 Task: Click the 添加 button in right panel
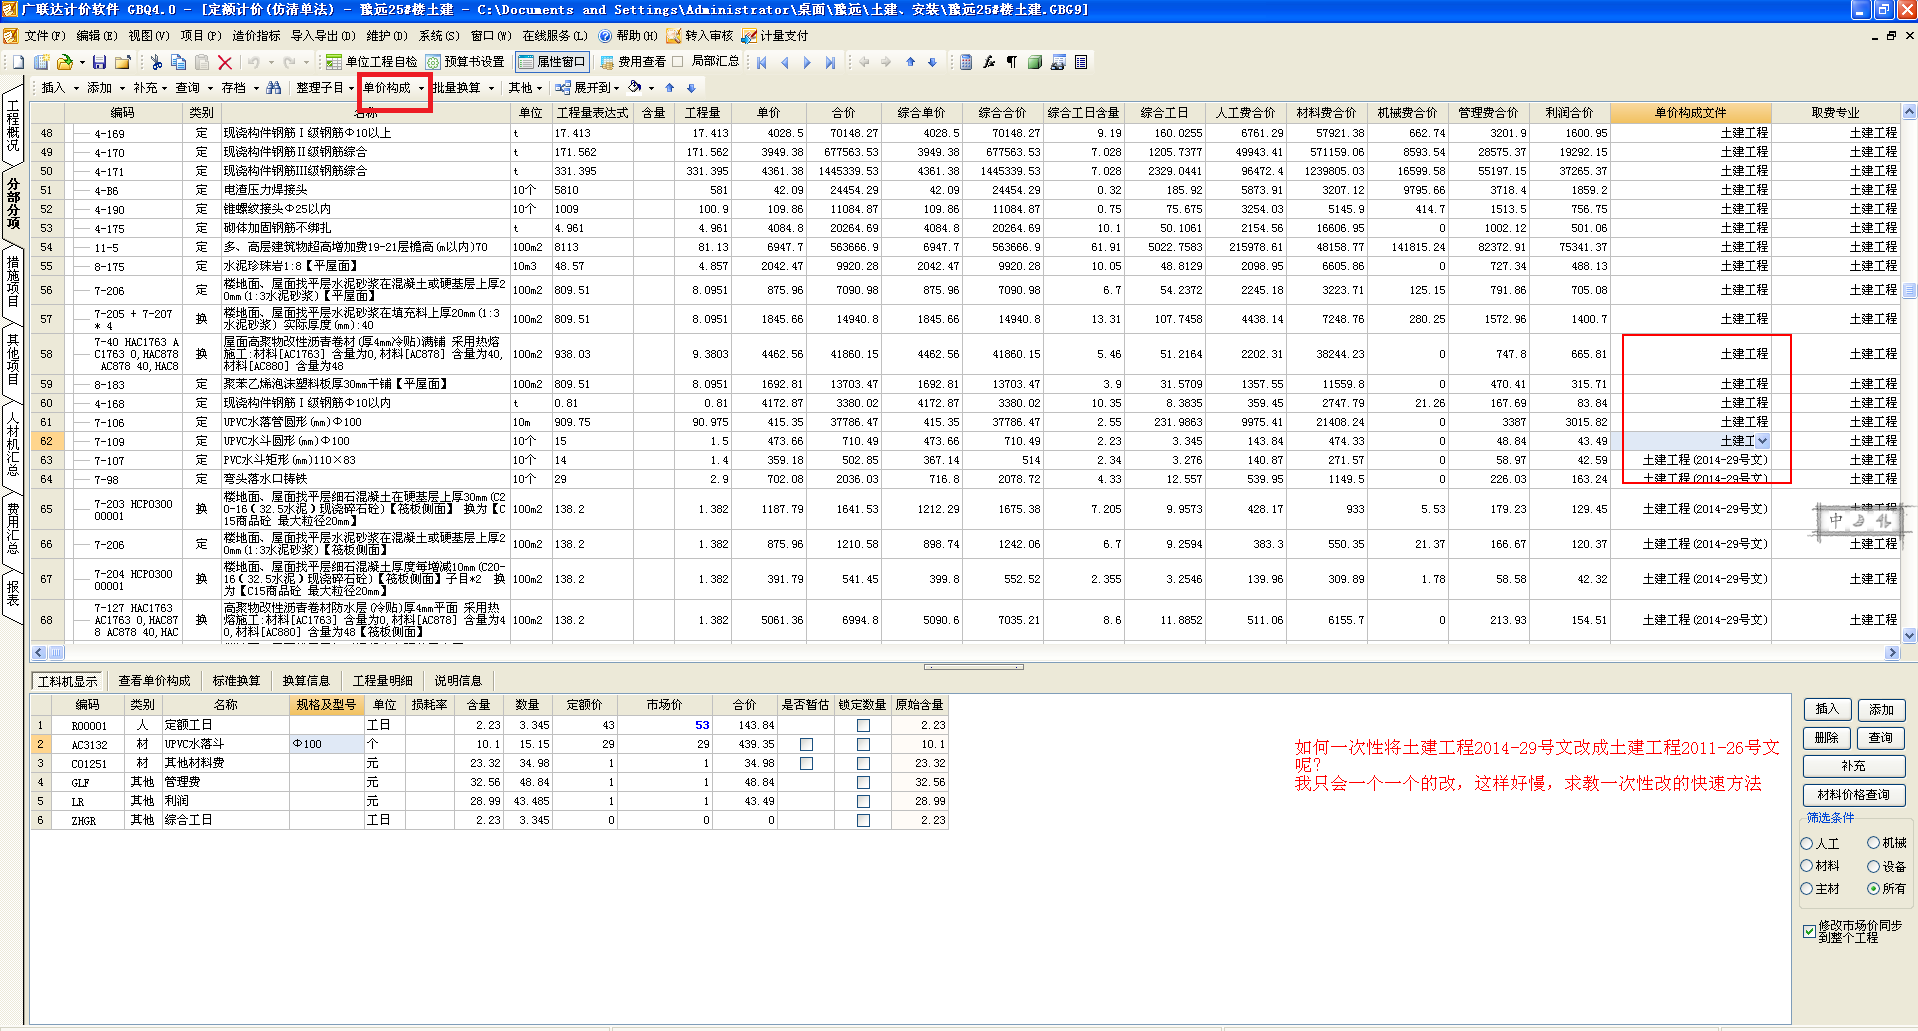(x=1881, y=709)
